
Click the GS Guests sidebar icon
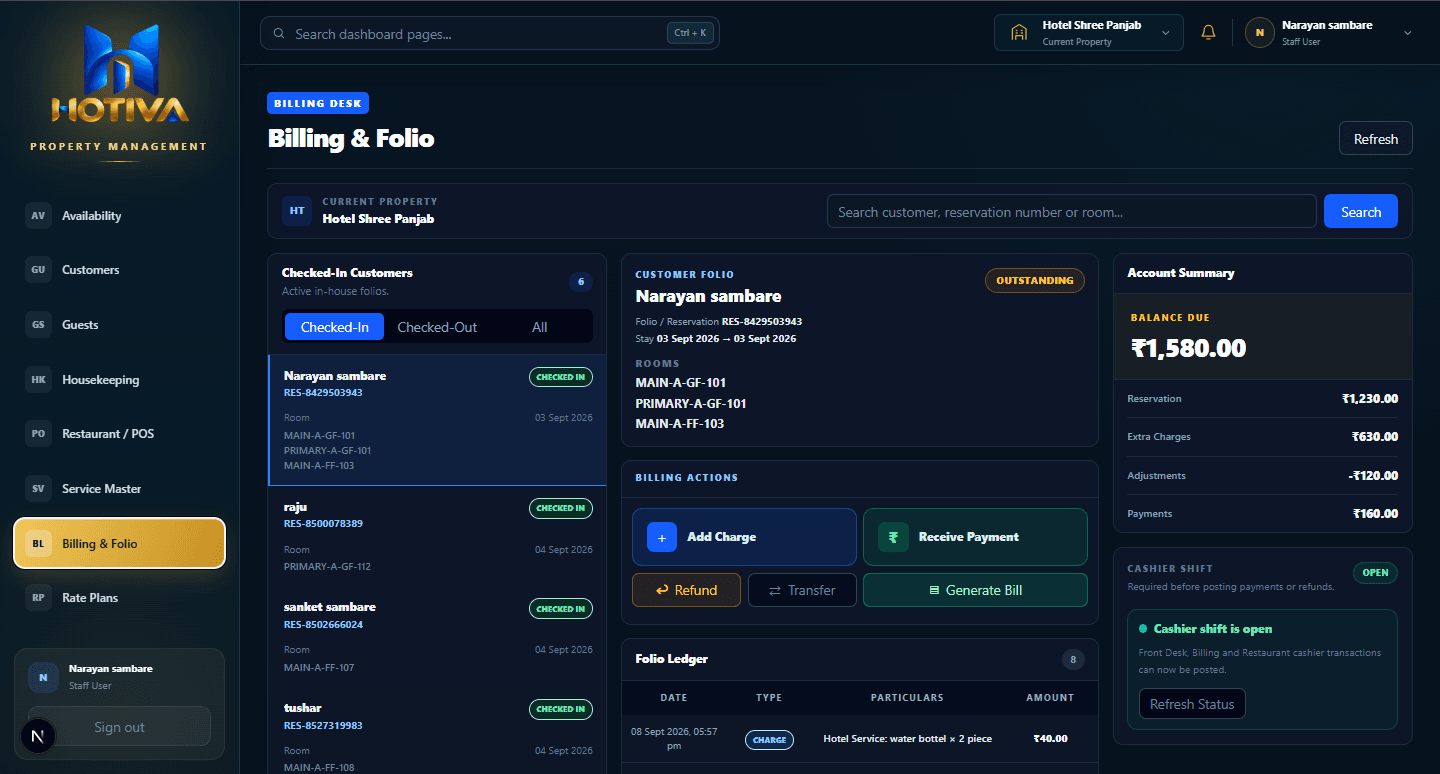38,325
